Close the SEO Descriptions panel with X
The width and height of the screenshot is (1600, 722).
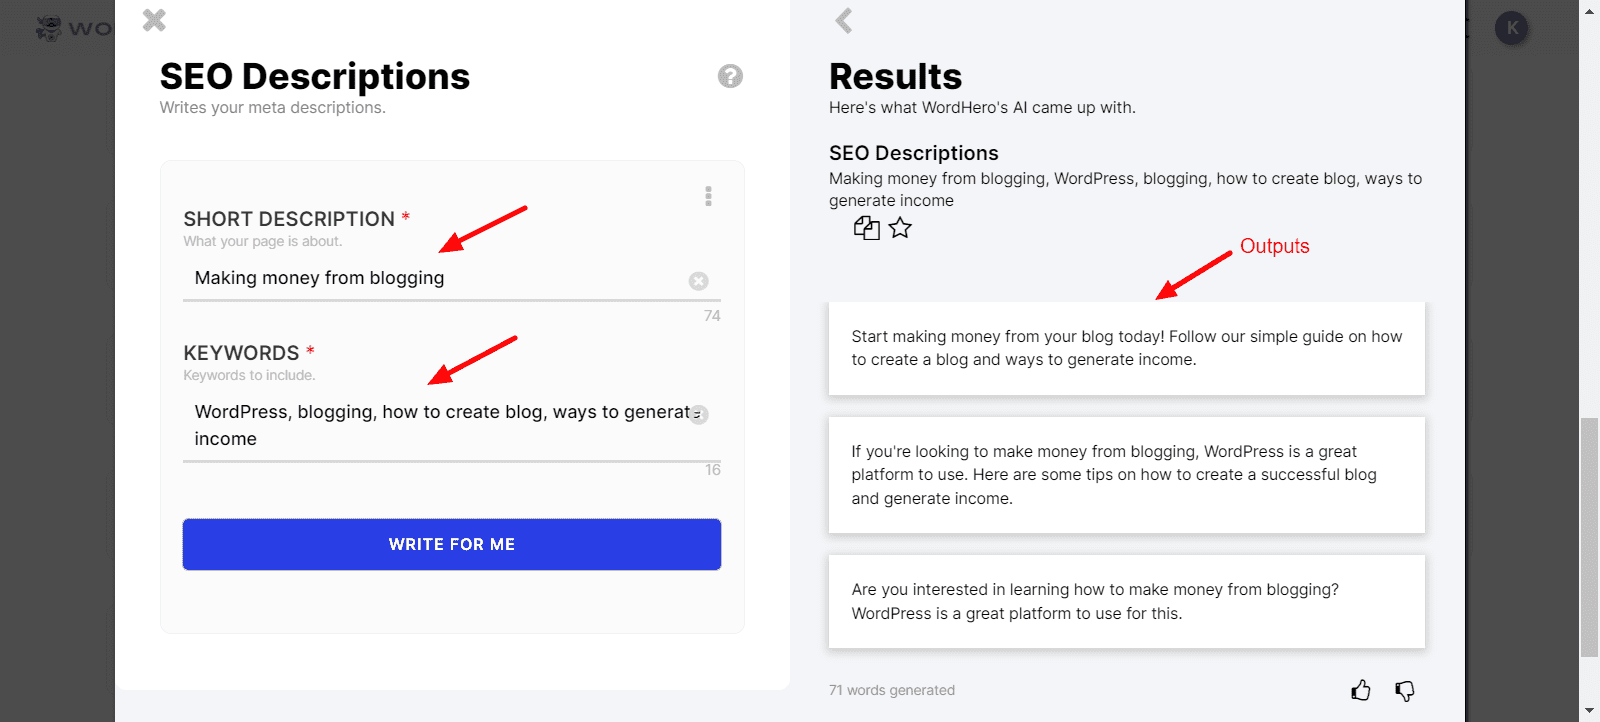pyautogui.click(x=154, y=20)
